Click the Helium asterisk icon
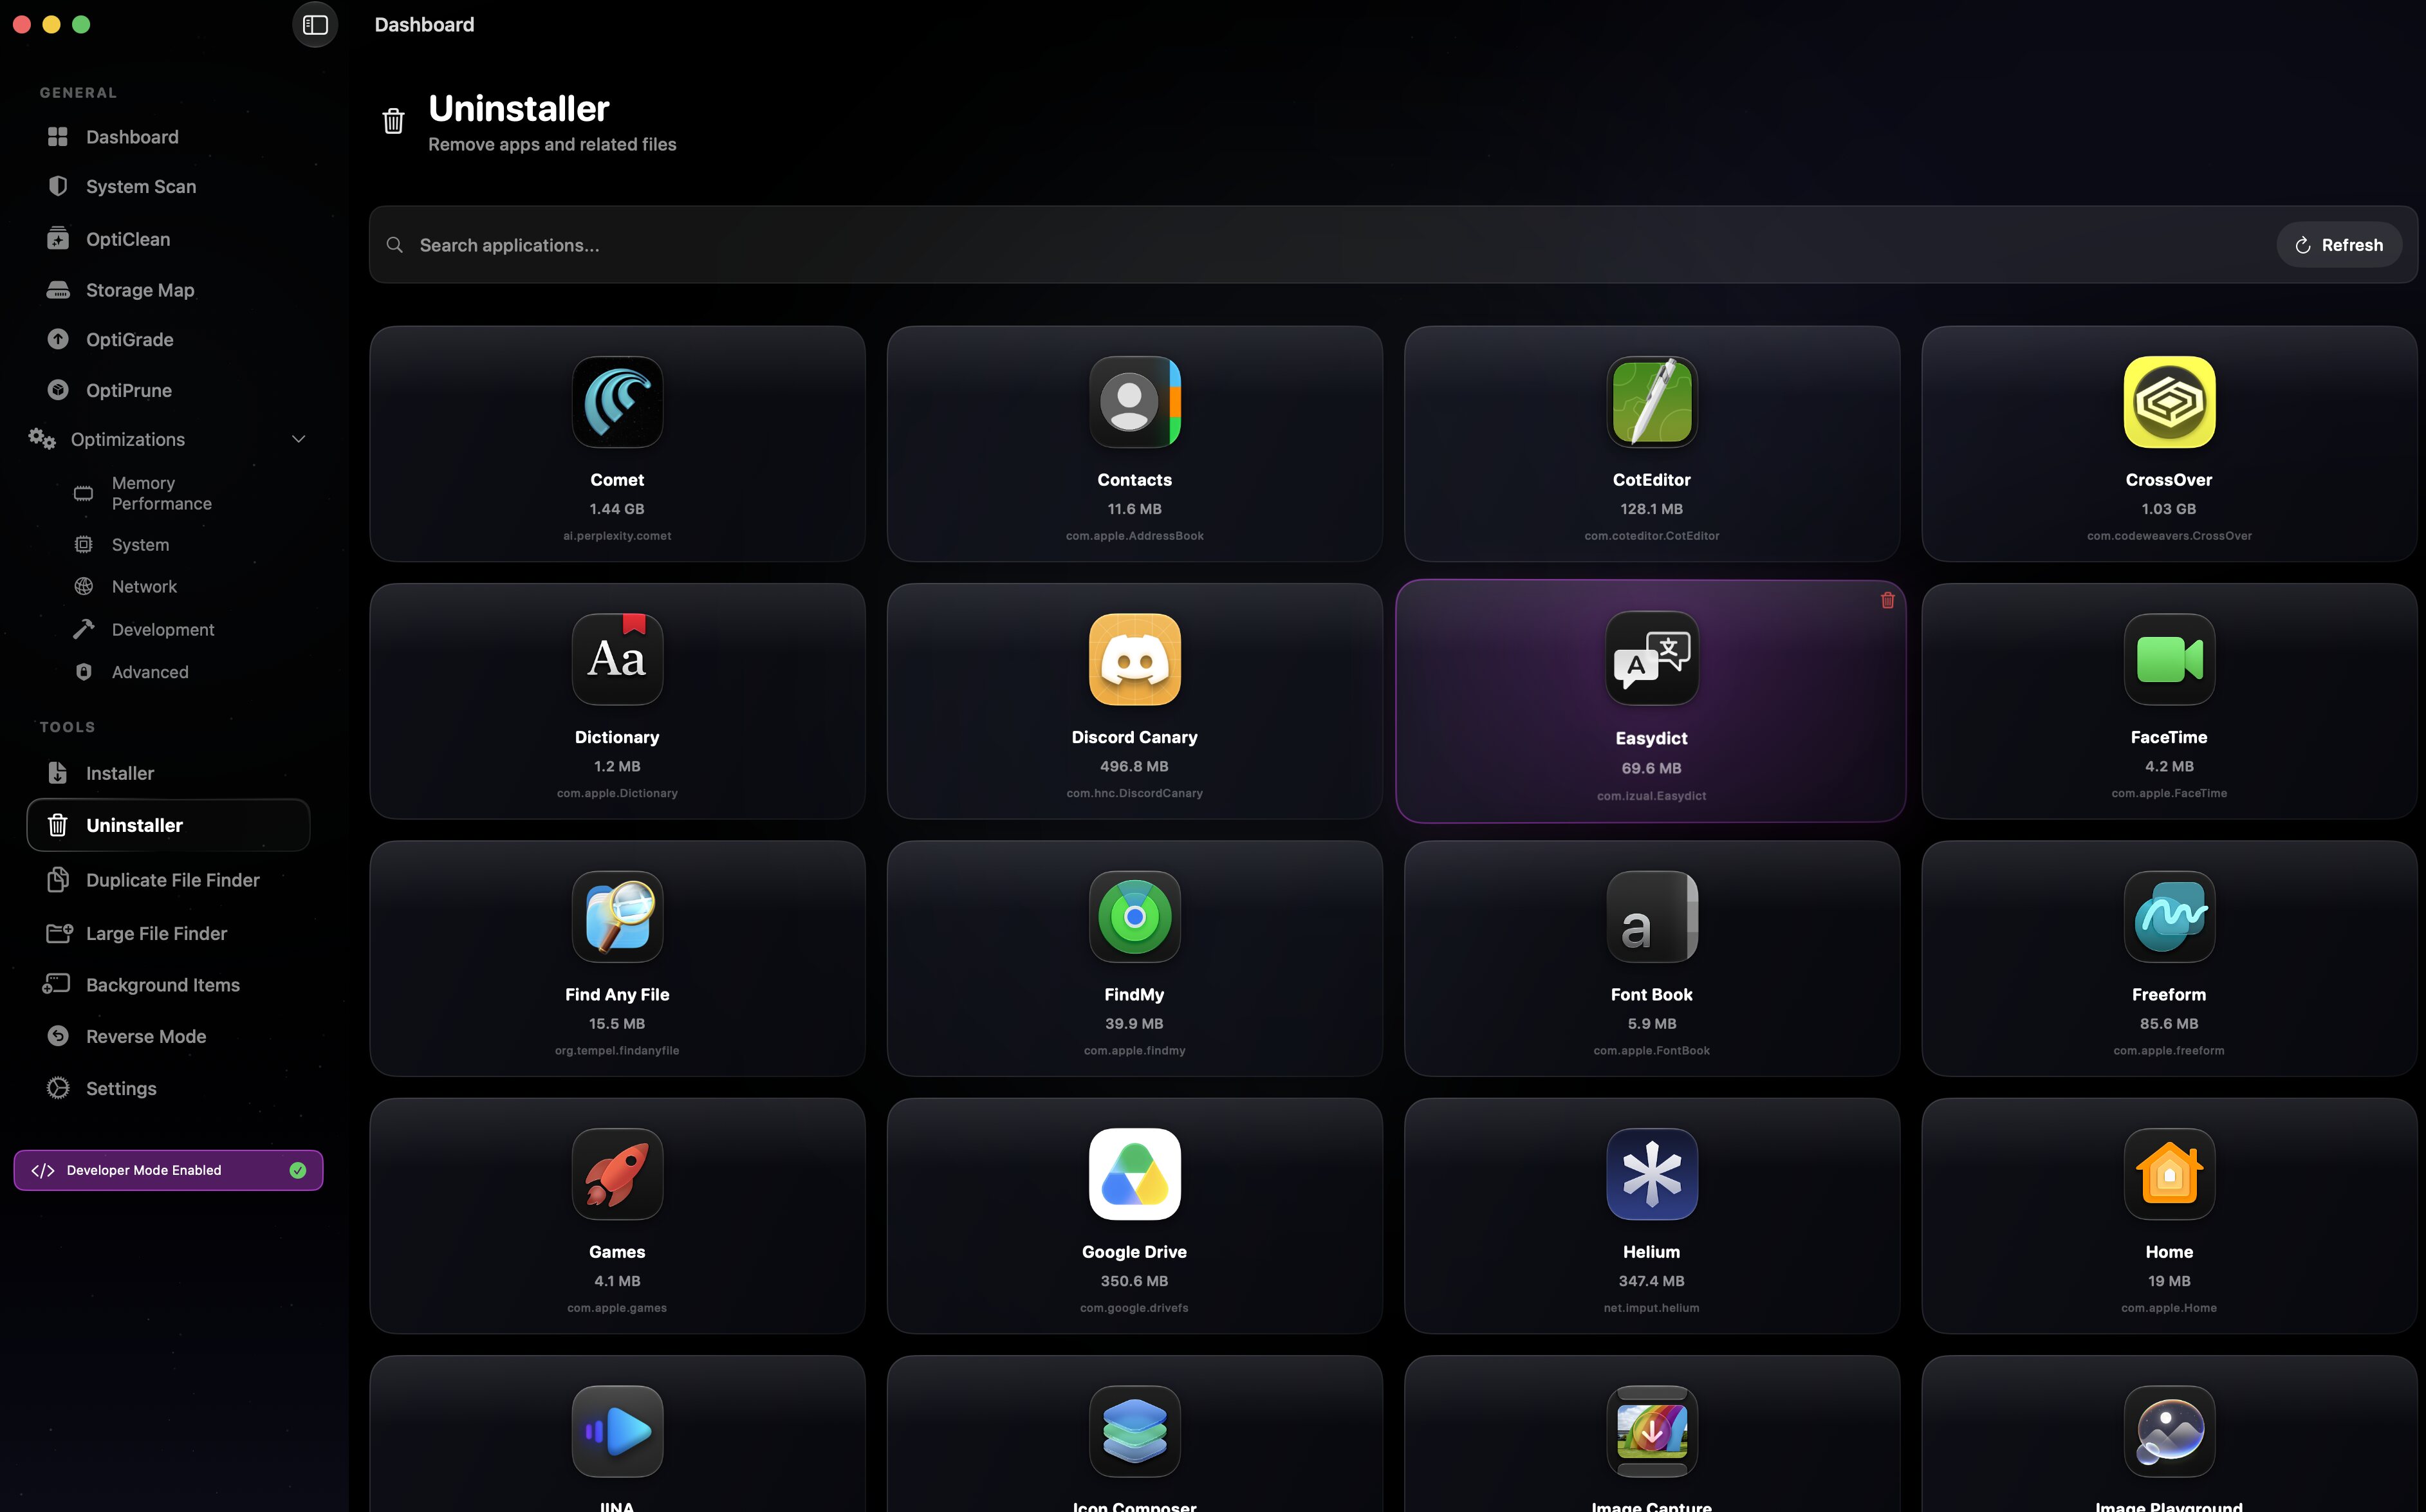Viewport: 2426px width, 1512px height. click(1651, 1173)
